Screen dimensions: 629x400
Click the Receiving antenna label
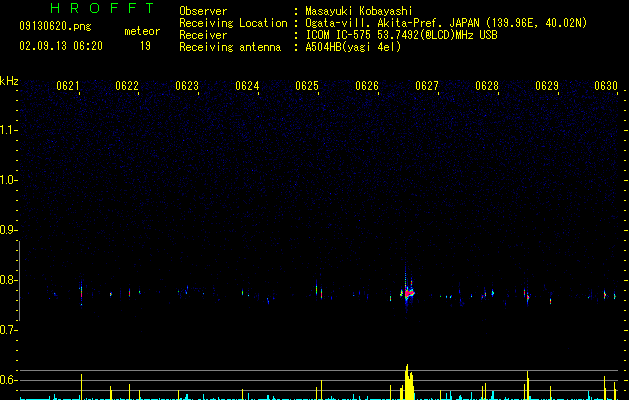[230, 47]
